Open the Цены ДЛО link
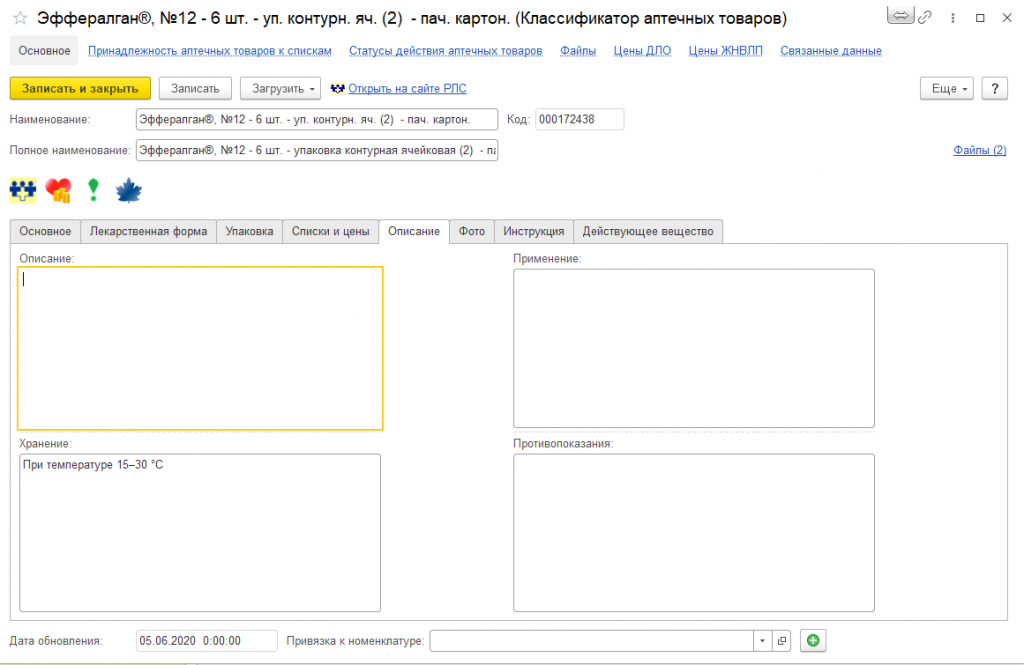Viewport: 1024px width, 665px height. coord(642,51)
